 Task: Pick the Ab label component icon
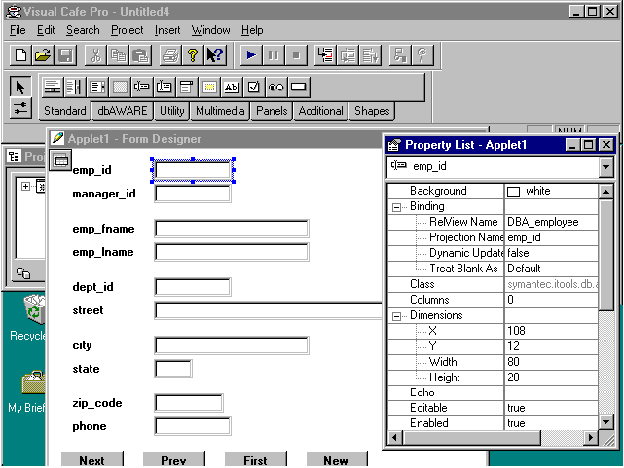click(x=231, y=86)
